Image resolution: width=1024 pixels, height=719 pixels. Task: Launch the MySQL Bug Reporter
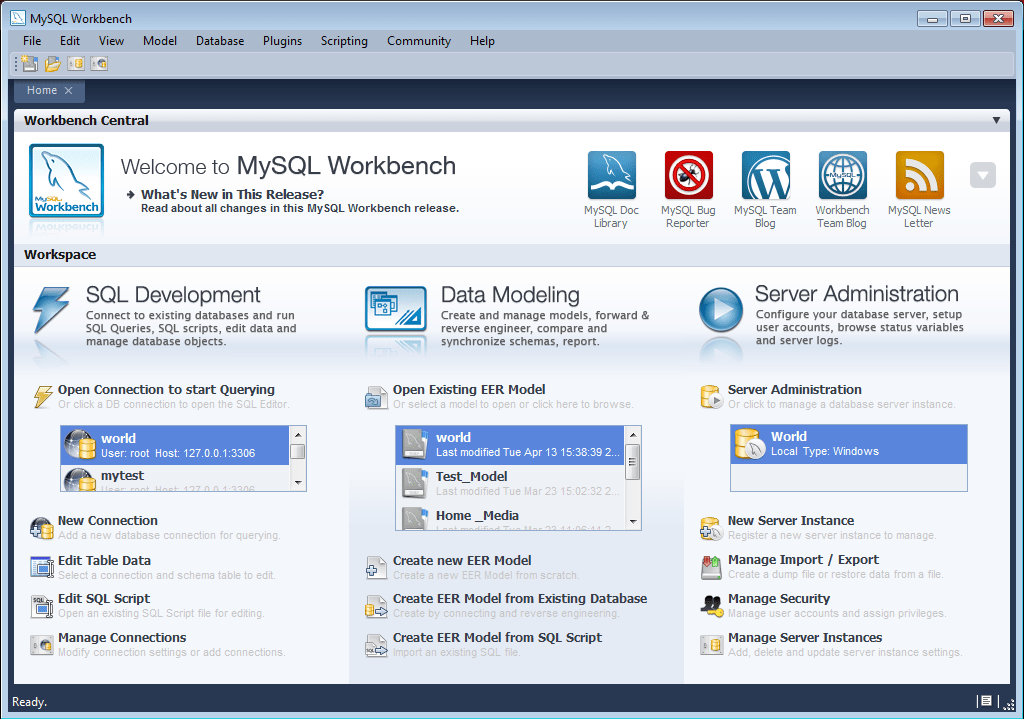tap(688, 175)
